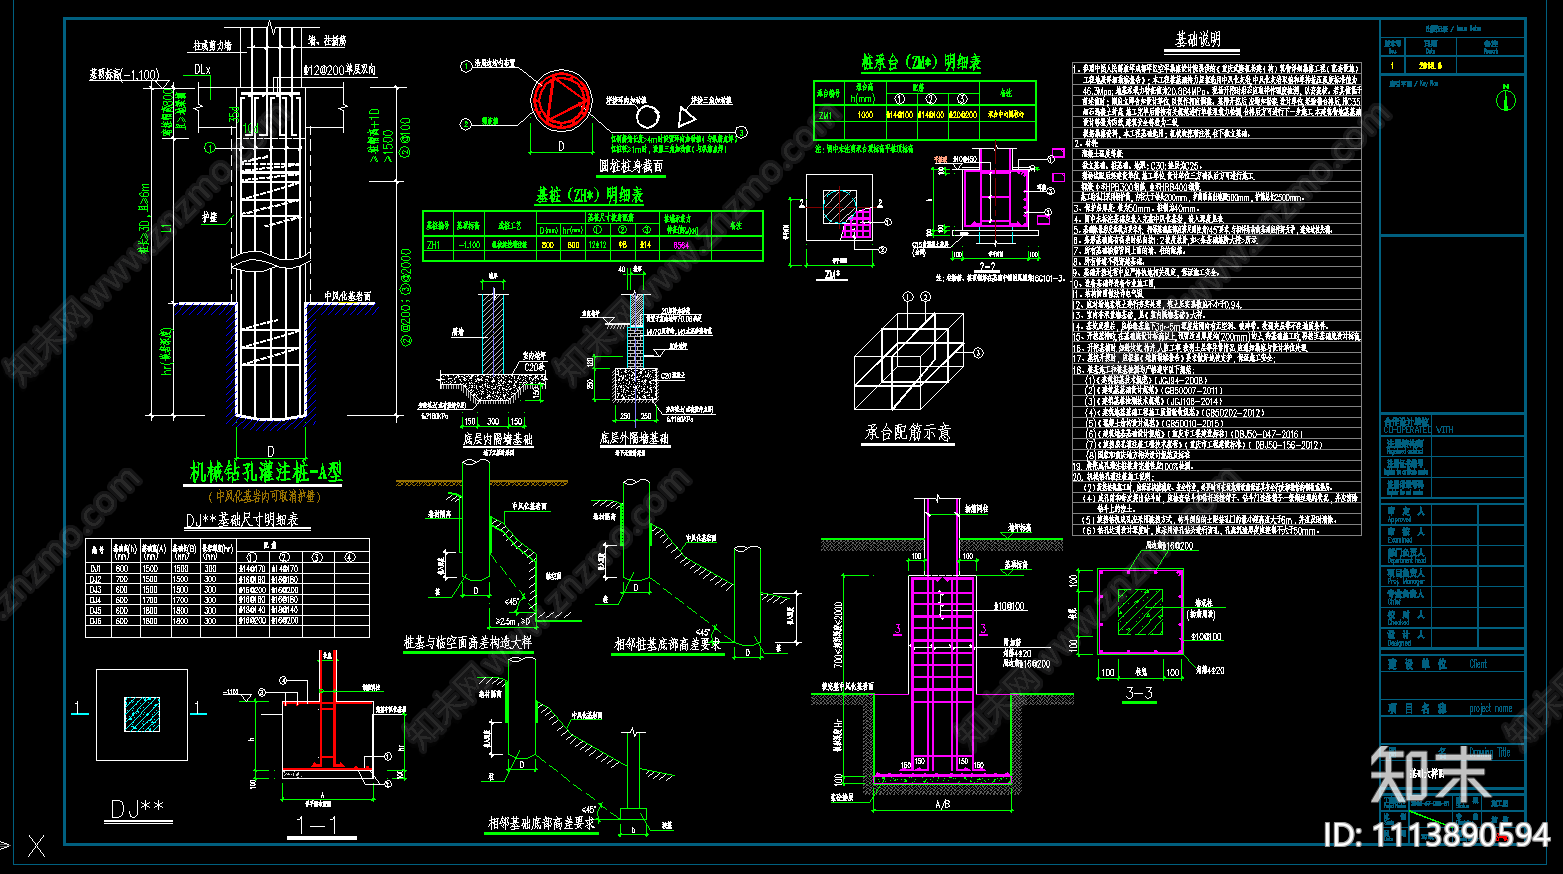1563x874 pixels.
Task: Click the 'ID: 1113890594' text
Action: [1437, 835]
